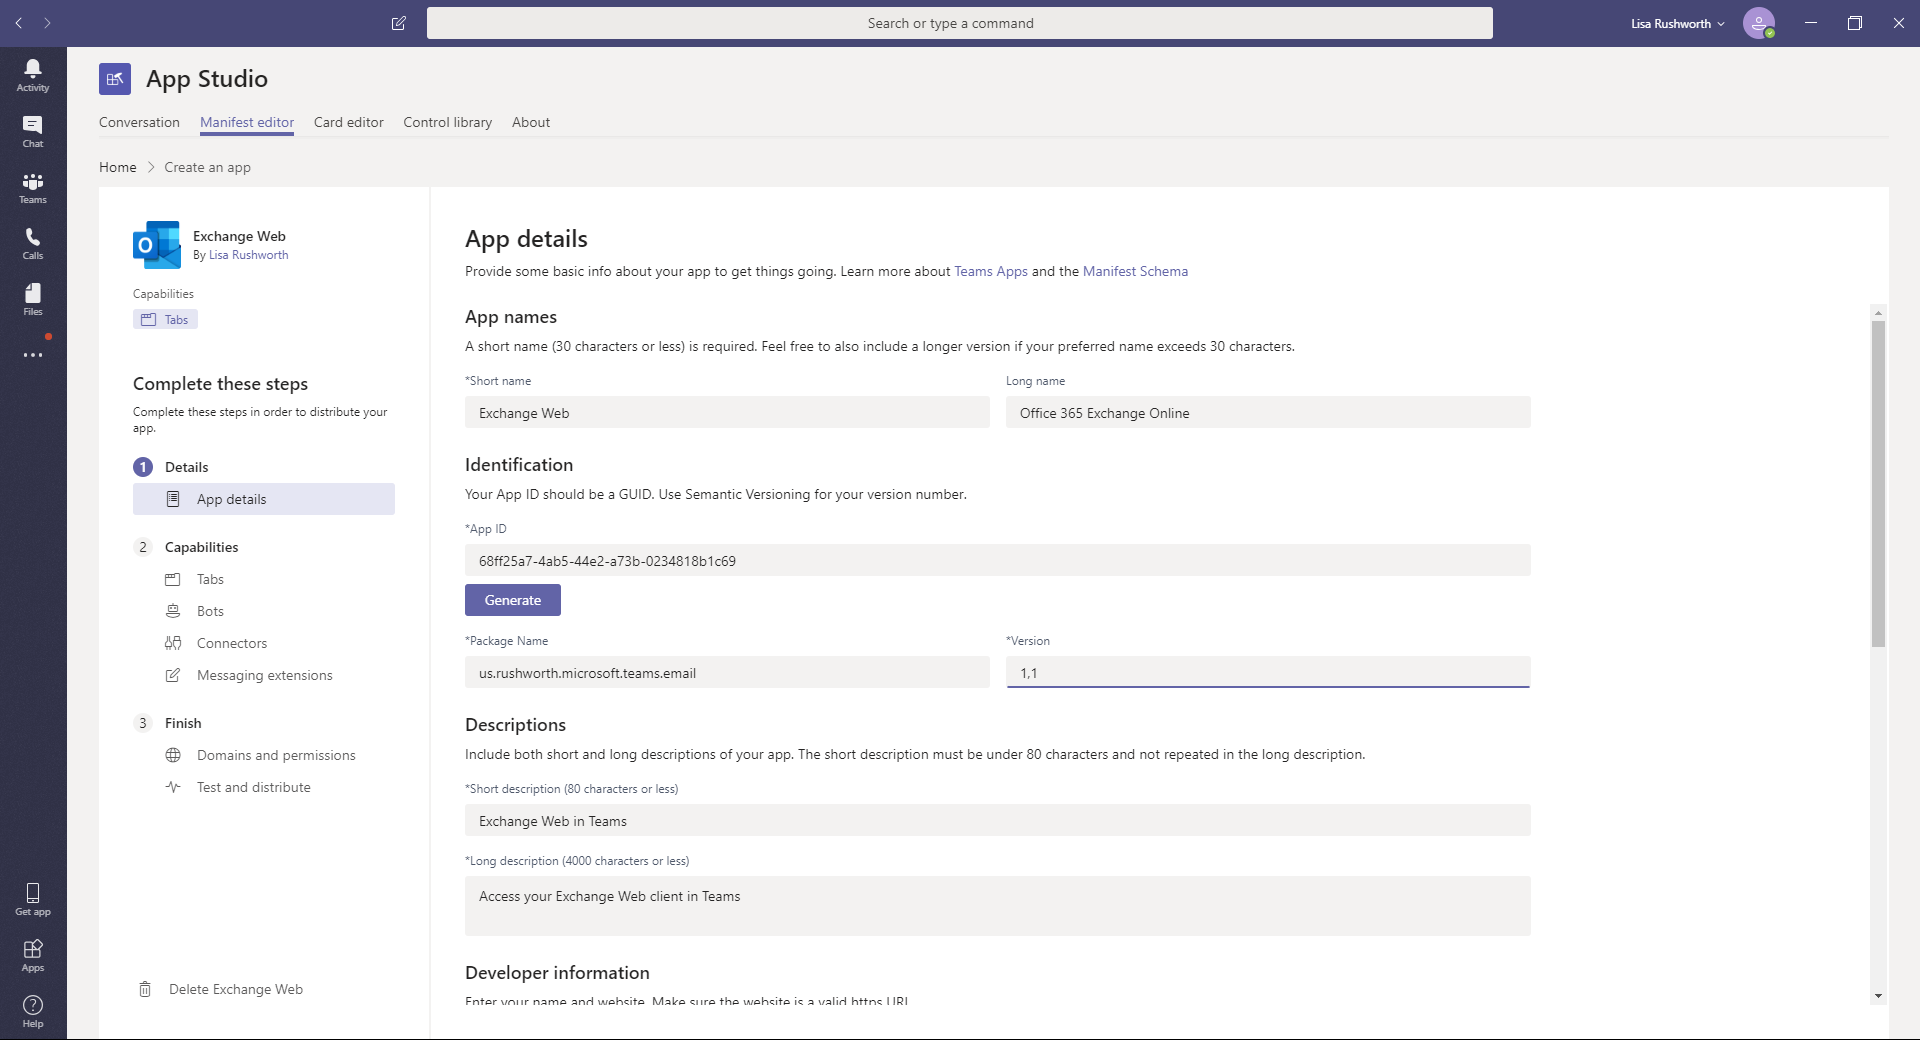The image size is (1920, 1040).
Task: Open Help in the sidebar
Action: click(33, 1011)
